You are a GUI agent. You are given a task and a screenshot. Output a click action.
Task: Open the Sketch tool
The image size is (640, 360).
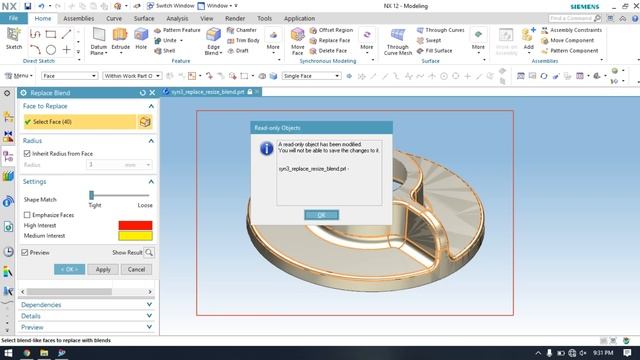(13, 38)
